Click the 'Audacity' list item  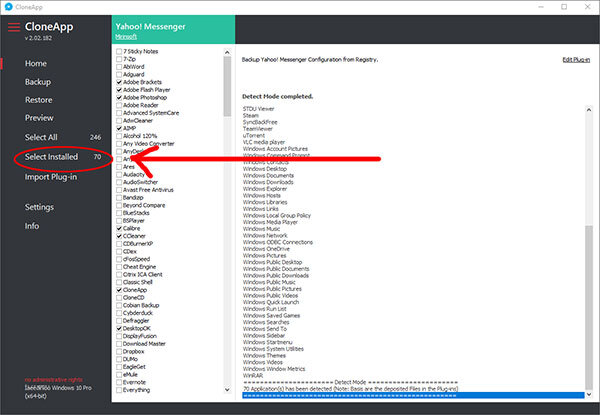(134, 174)
